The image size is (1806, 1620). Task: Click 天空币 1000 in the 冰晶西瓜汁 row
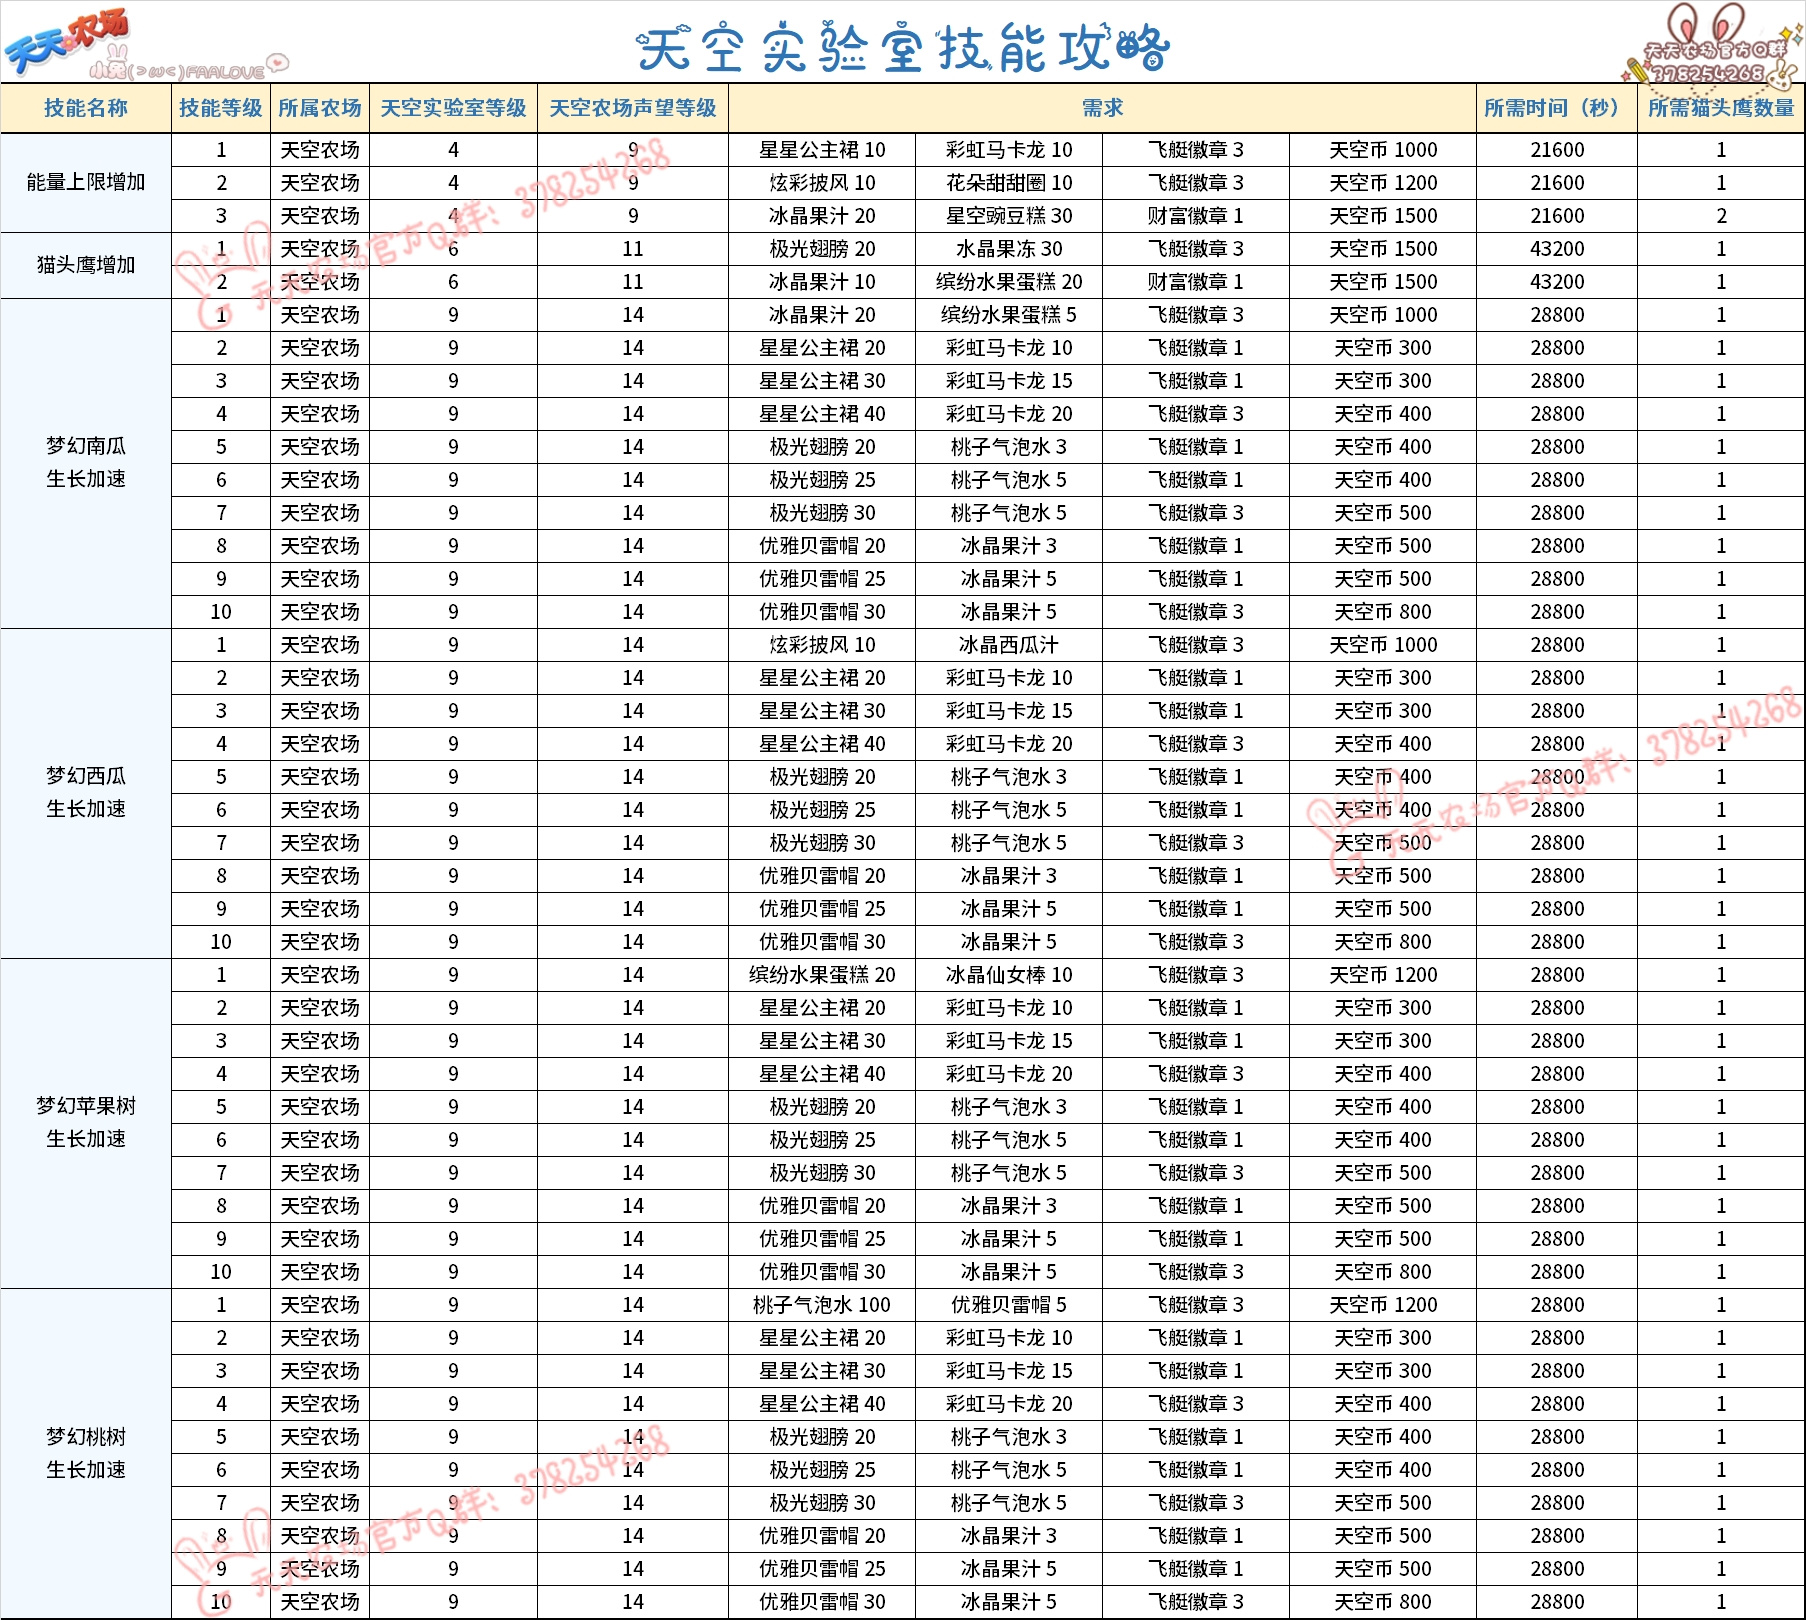point(1383,645)
